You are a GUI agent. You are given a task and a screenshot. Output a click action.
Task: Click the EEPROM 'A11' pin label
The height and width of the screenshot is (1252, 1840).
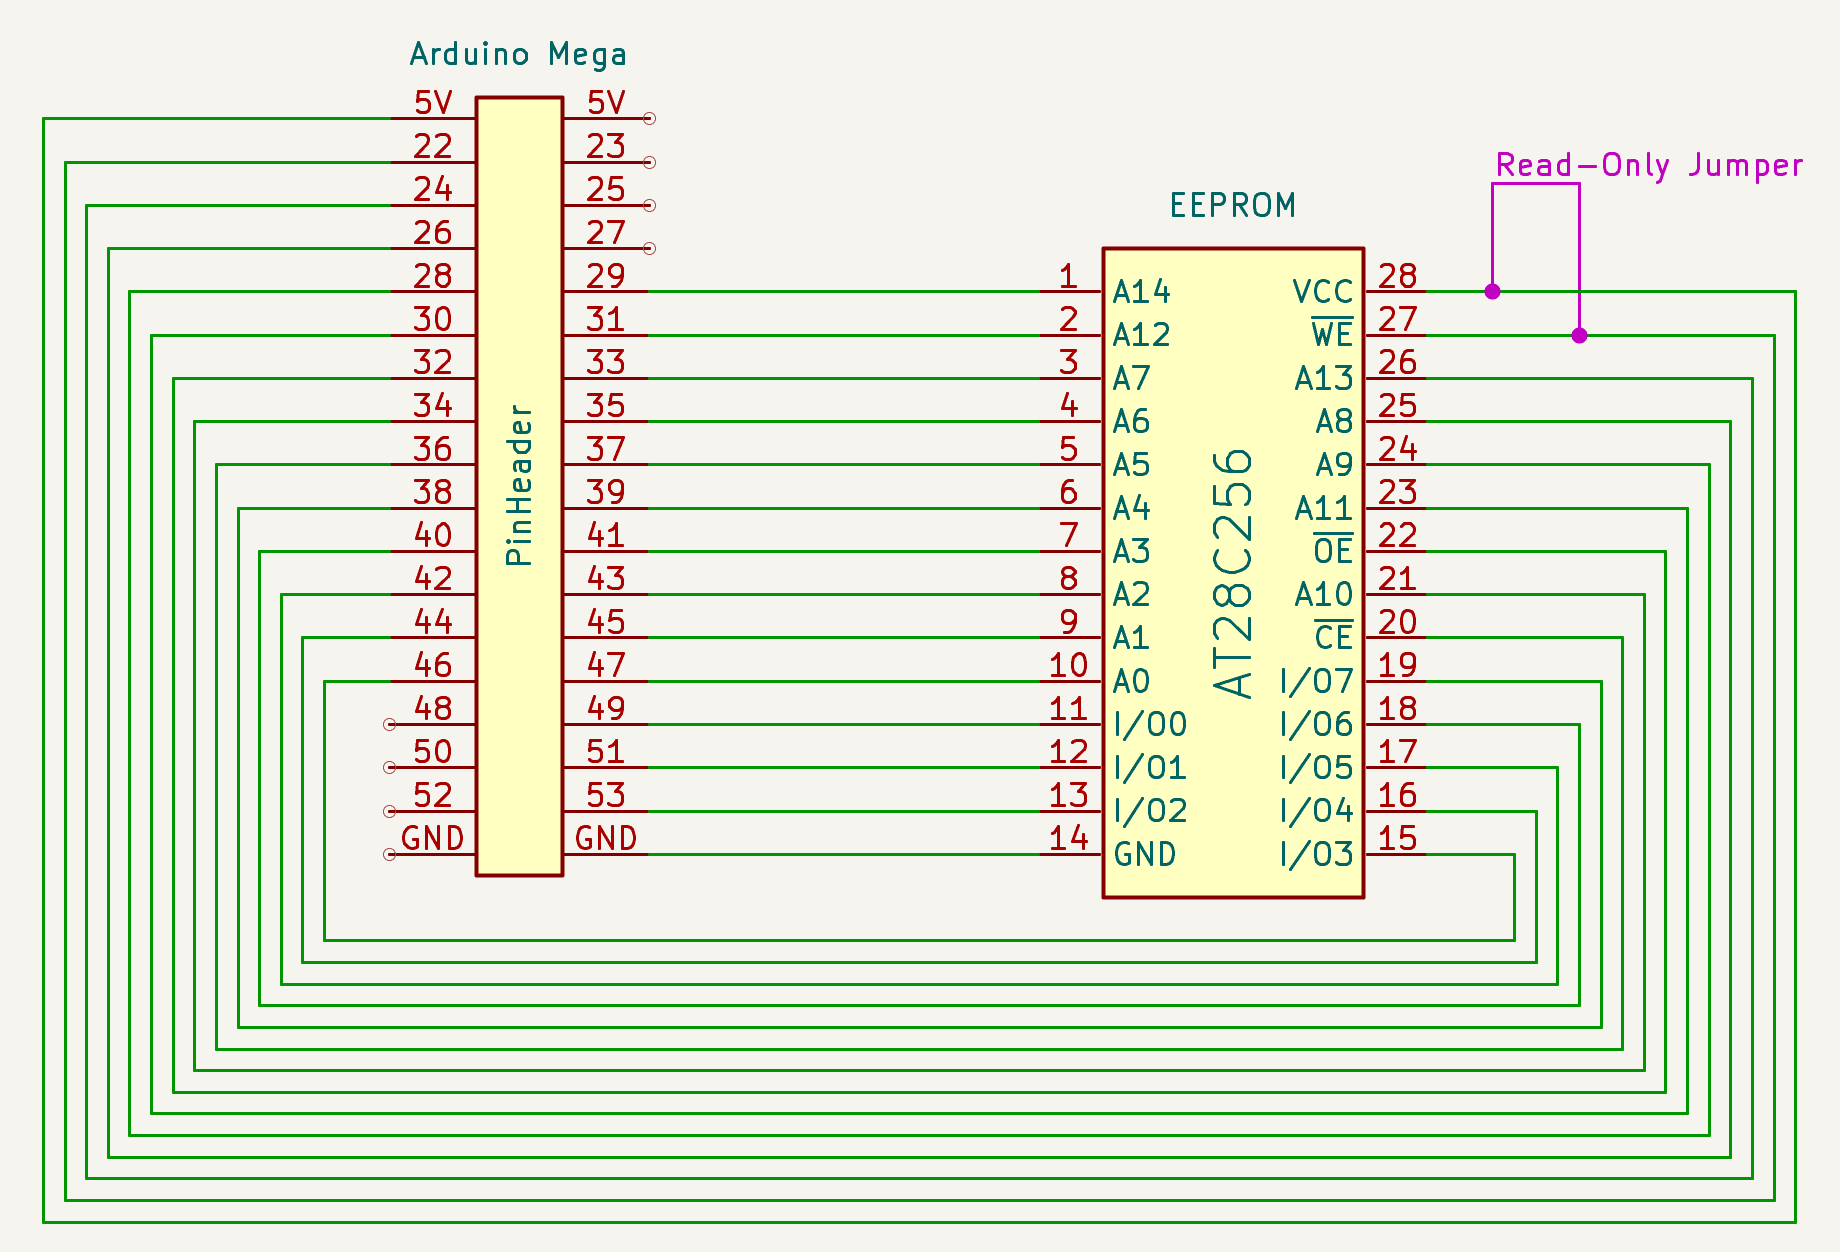click(x=1324, y=508)
